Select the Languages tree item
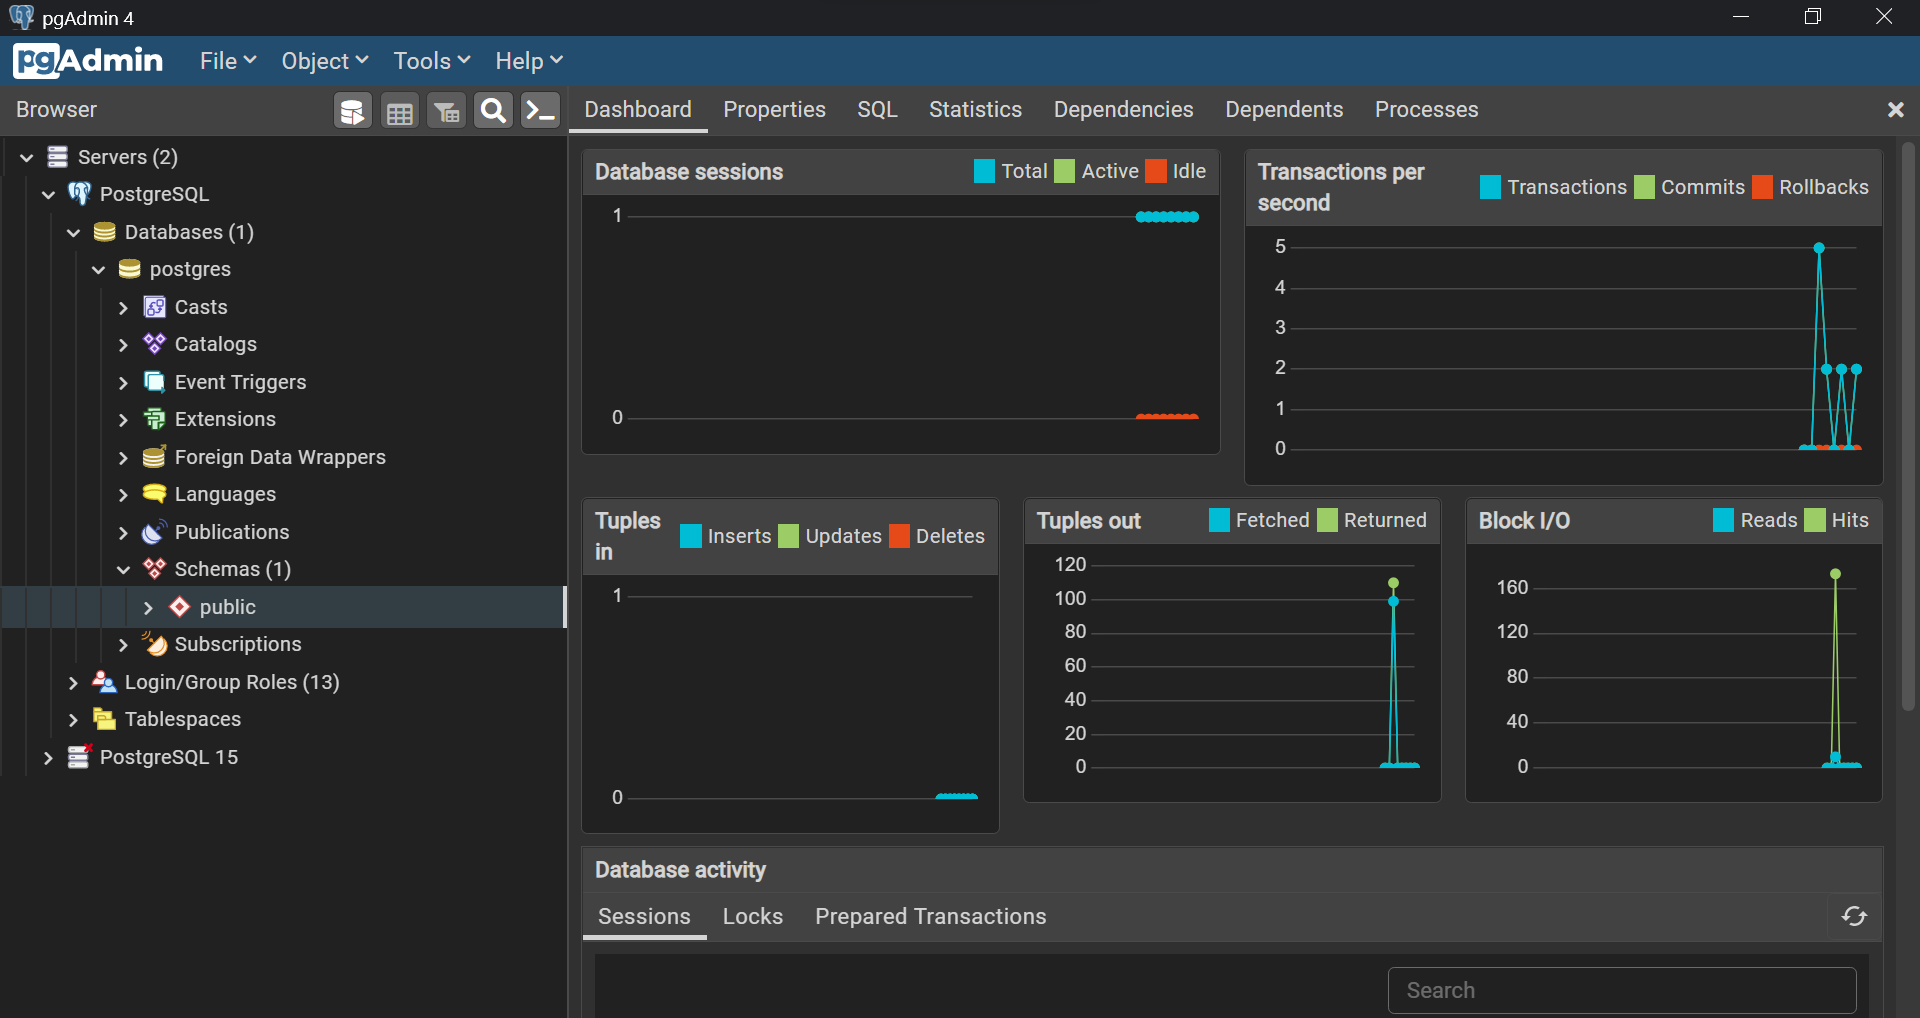The width and height of the screenshot is (1920, 1018). [x=225, y=494]
